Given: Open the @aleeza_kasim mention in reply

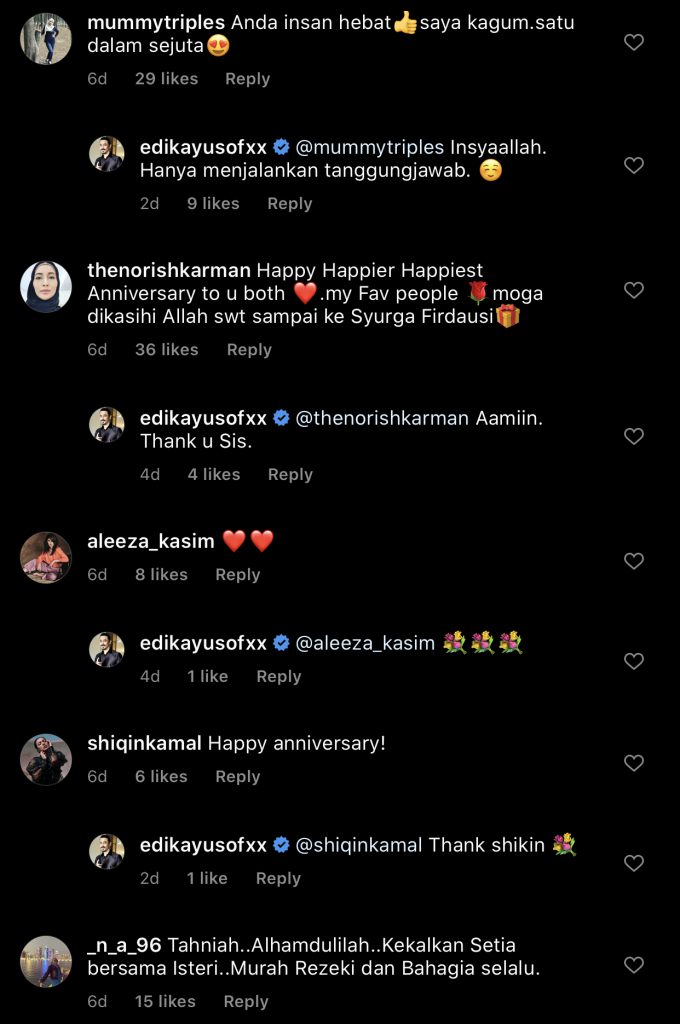Looking at the screenshot, I should (x=365, y=643).
